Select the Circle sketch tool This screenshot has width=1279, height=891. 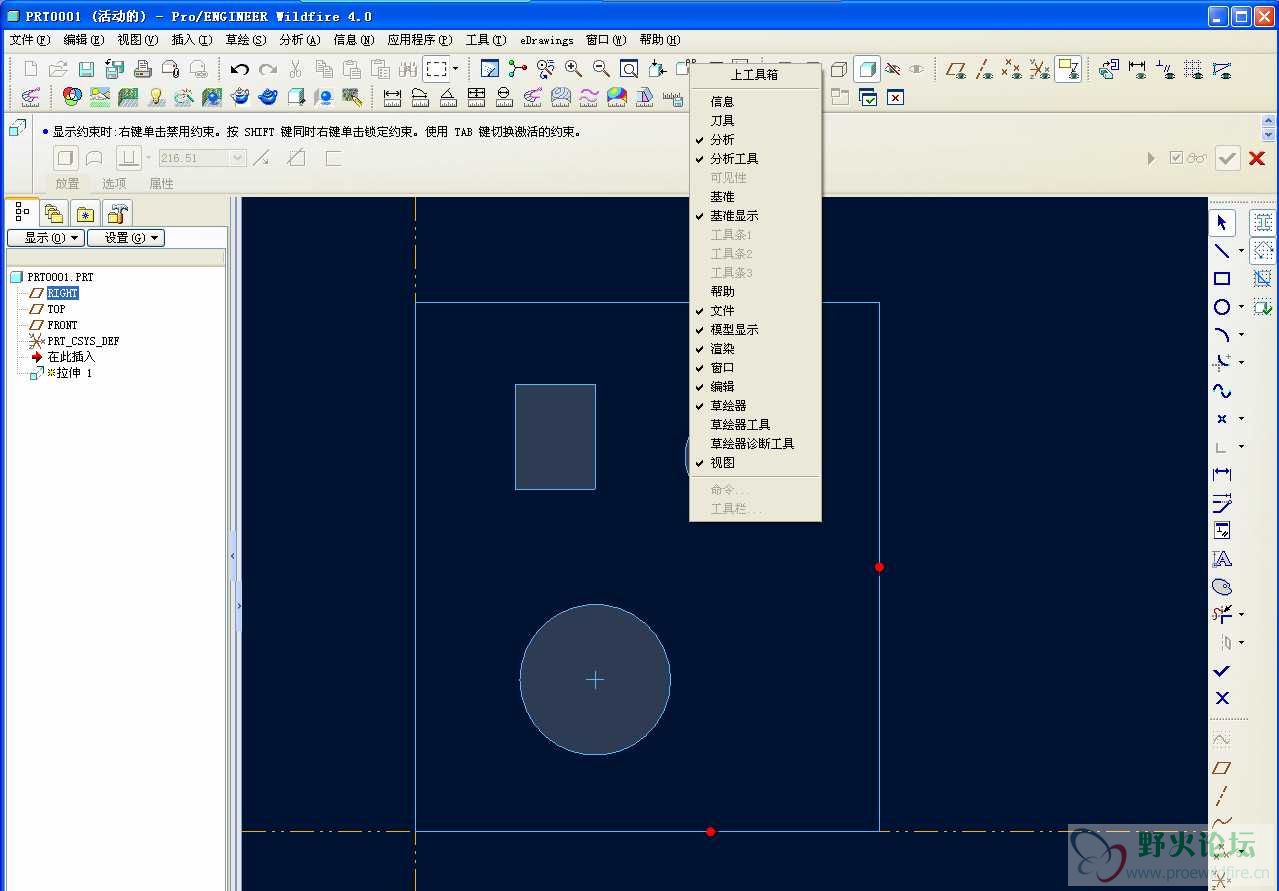1222,306
